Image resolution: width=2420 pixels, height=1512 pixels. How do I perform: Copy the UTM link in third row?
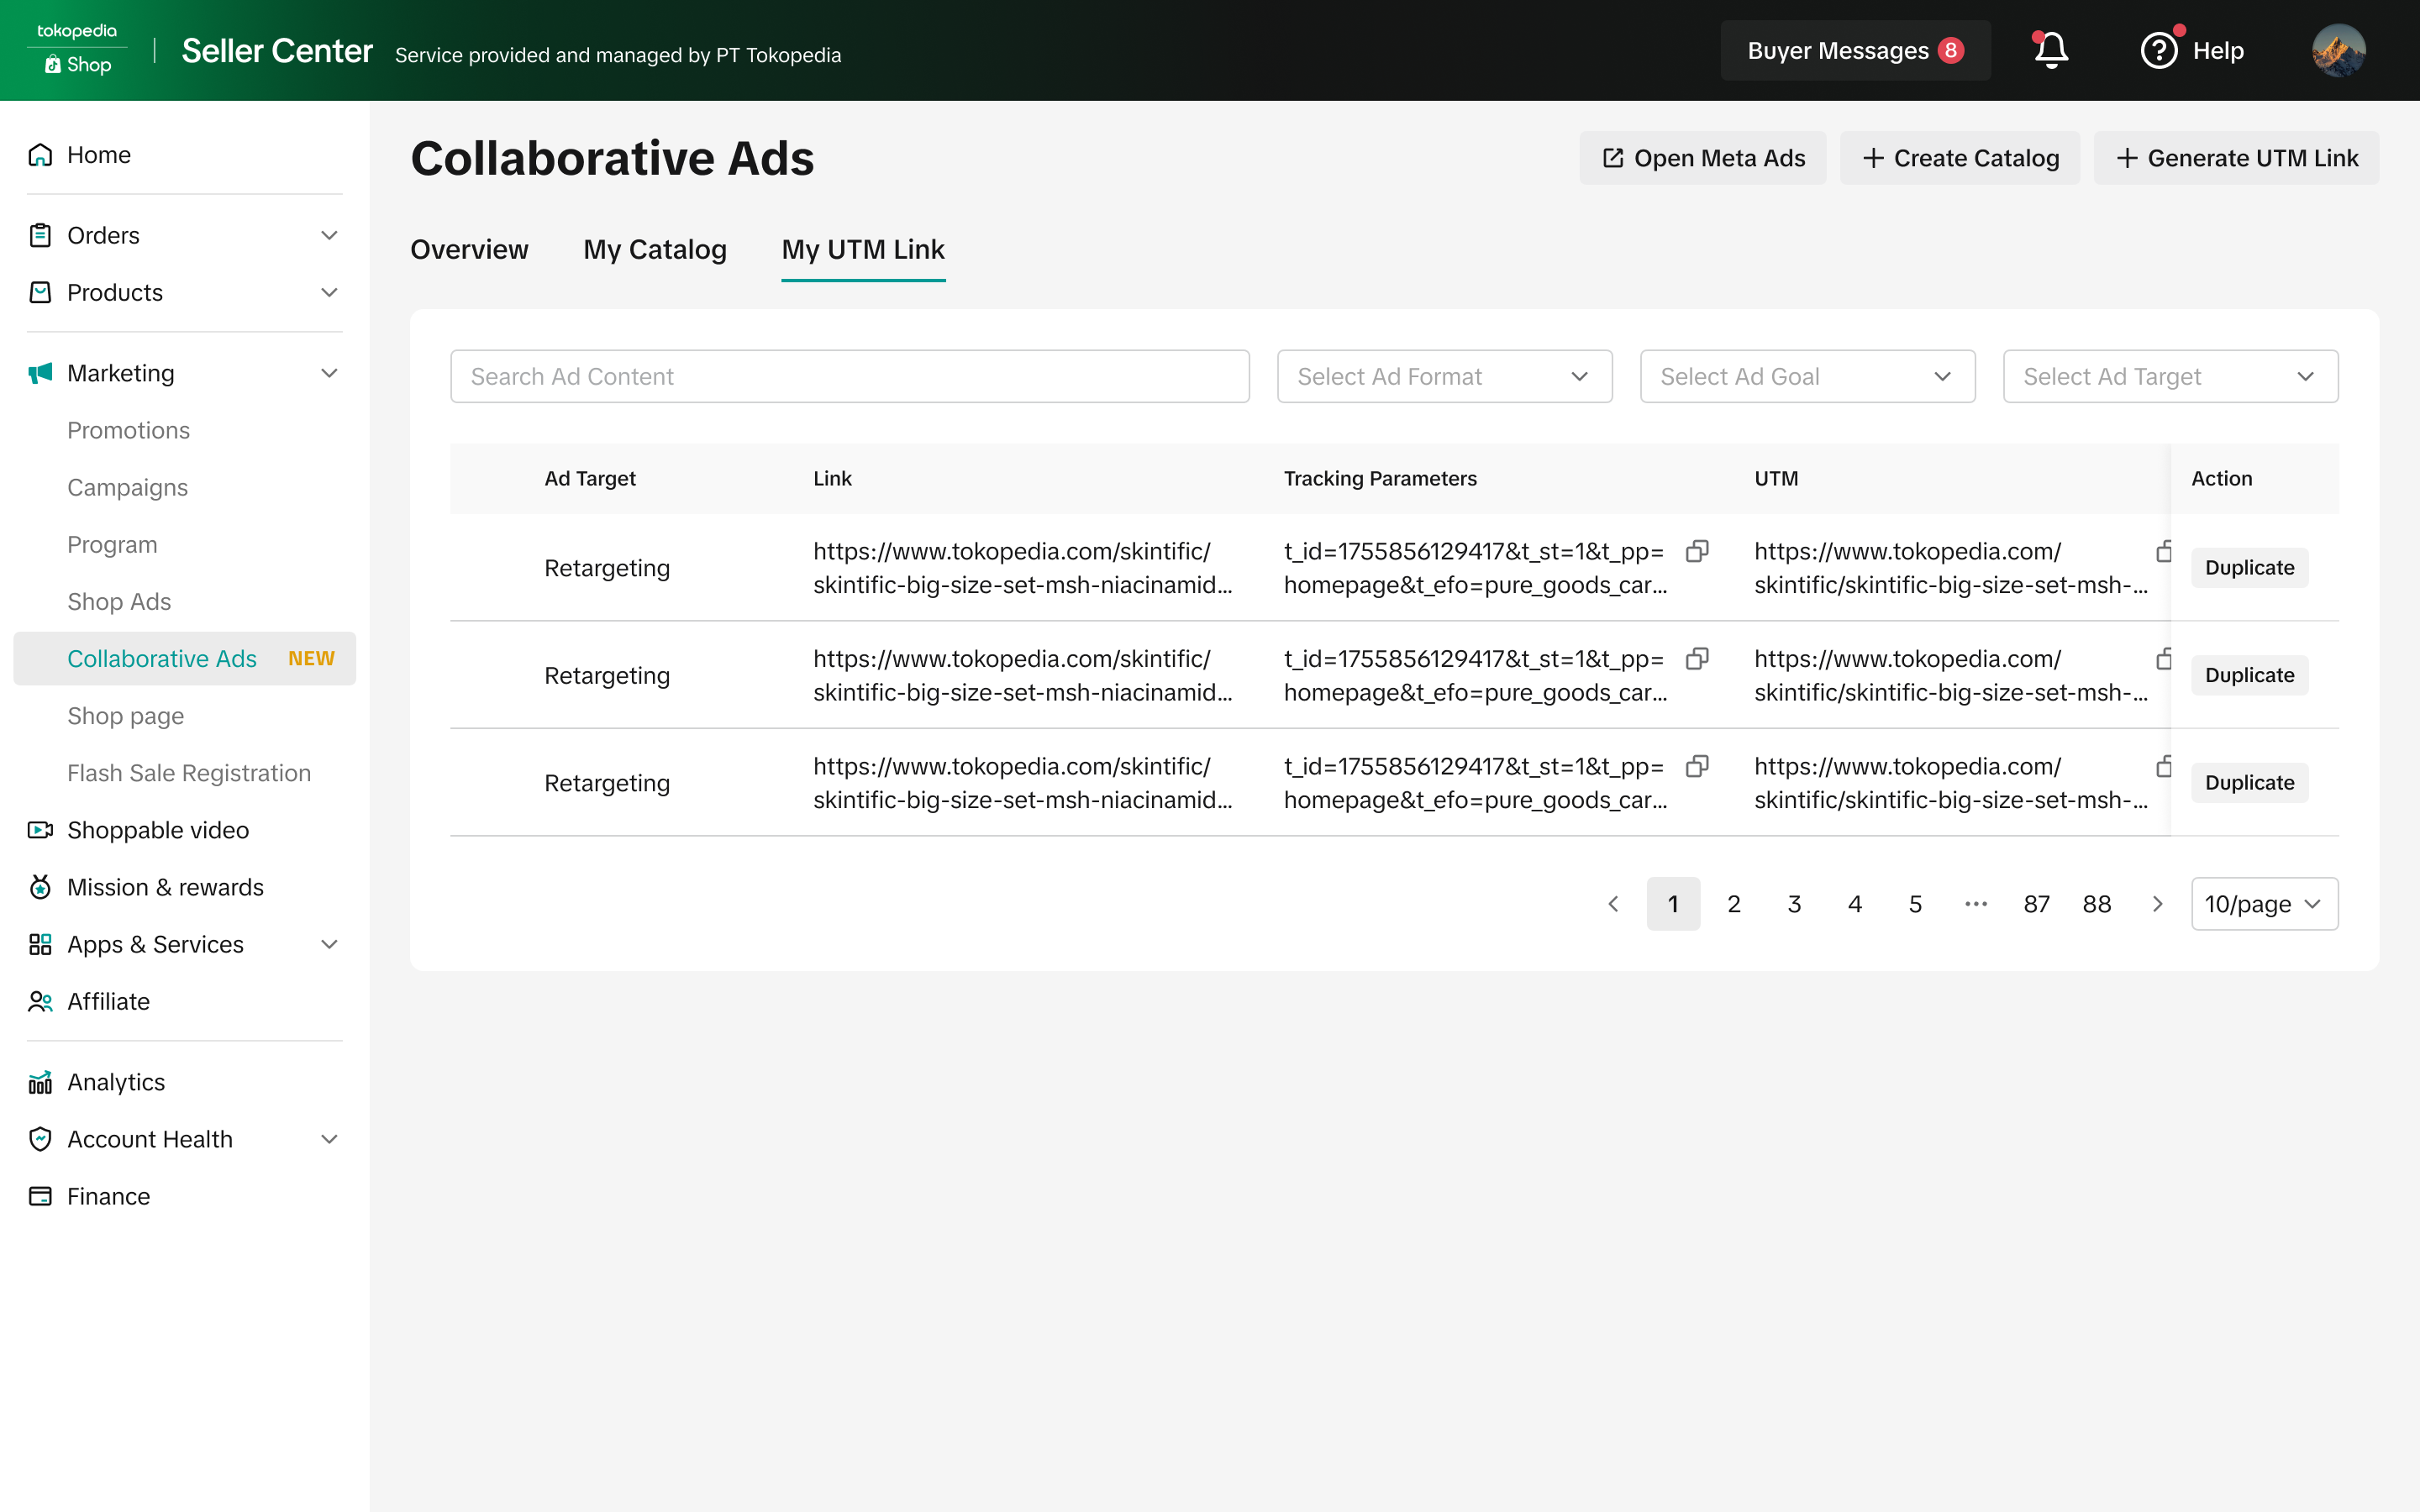click(2163, 766)
